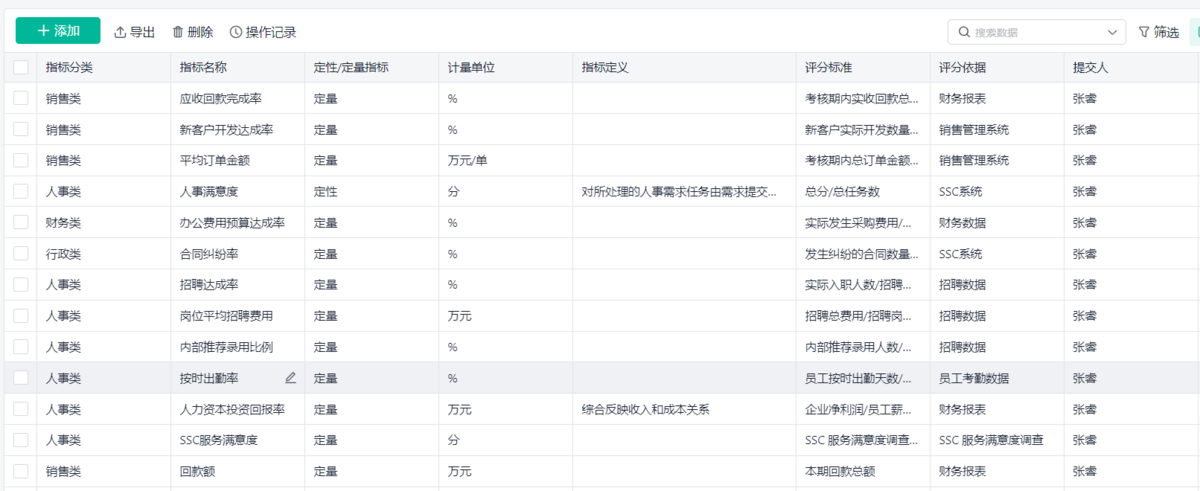Click the 指标名称 column header
The height and width of the screenshot is (491, 1200).
(203, 67)
